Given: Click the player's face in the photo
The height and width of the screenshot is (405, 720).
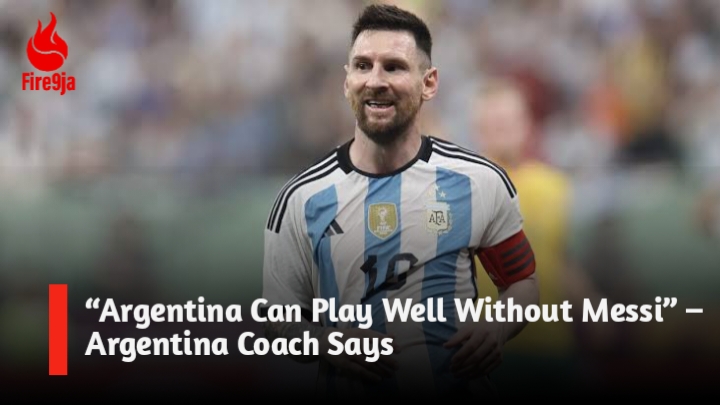Looking at the screenshot, I should click(381, 85).
